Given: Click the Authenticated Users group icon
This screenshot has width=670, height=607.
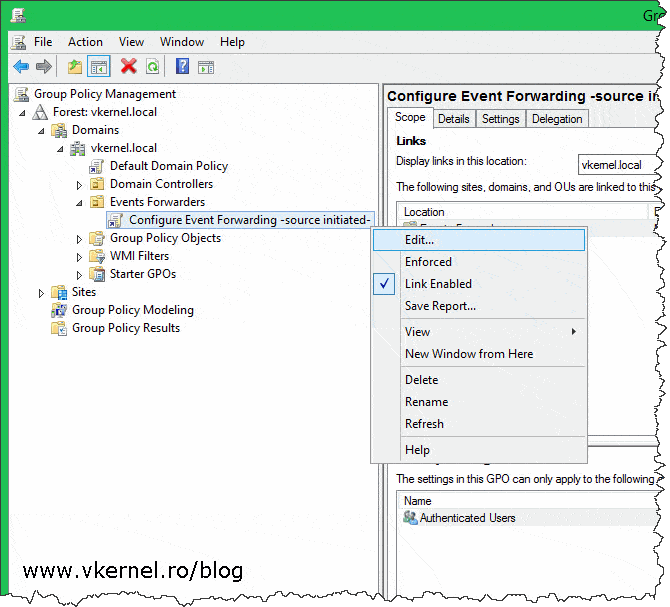Looking at the screenshot, I should pos(410,518).
